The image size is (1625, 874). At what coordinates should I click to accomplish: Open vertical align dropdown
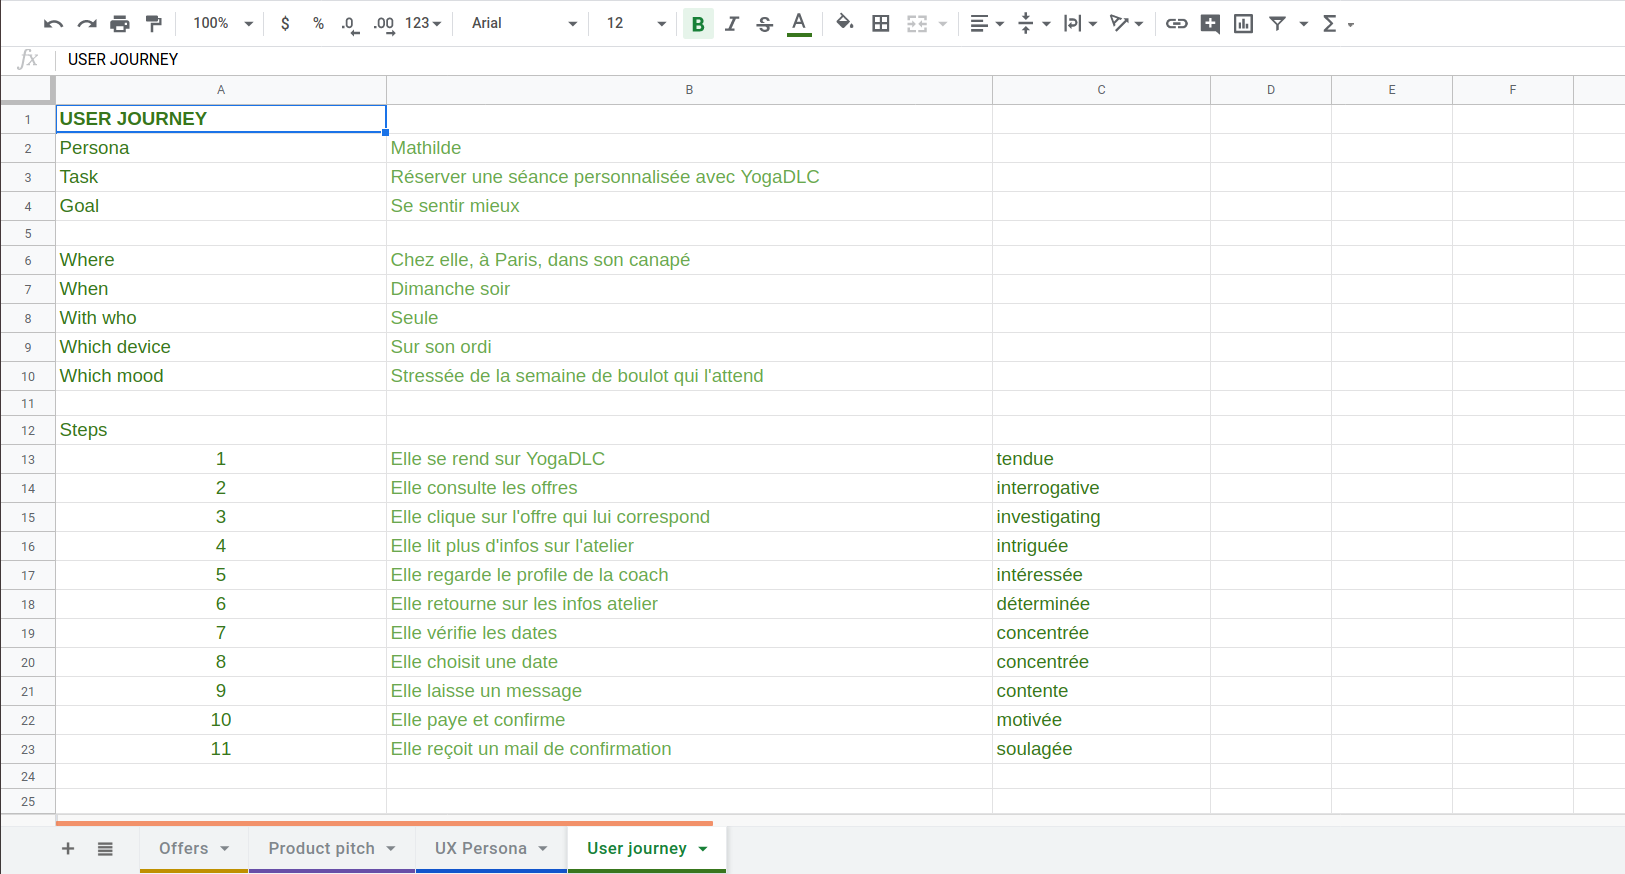coord(1034,23)
